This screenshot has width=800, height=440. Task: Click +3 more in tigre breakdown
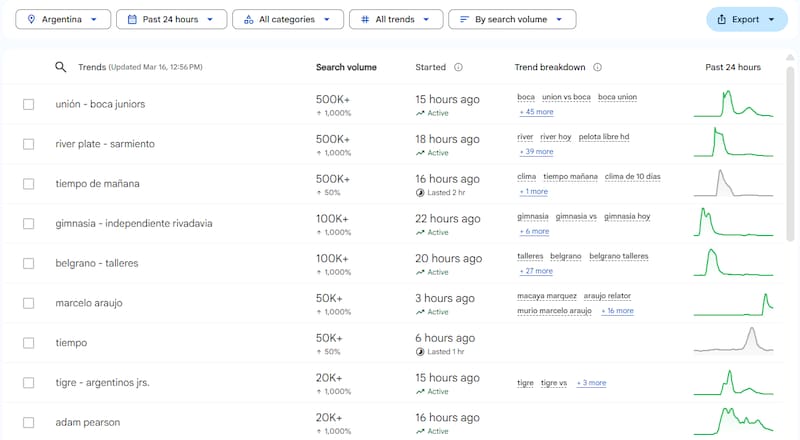point(591,383)
